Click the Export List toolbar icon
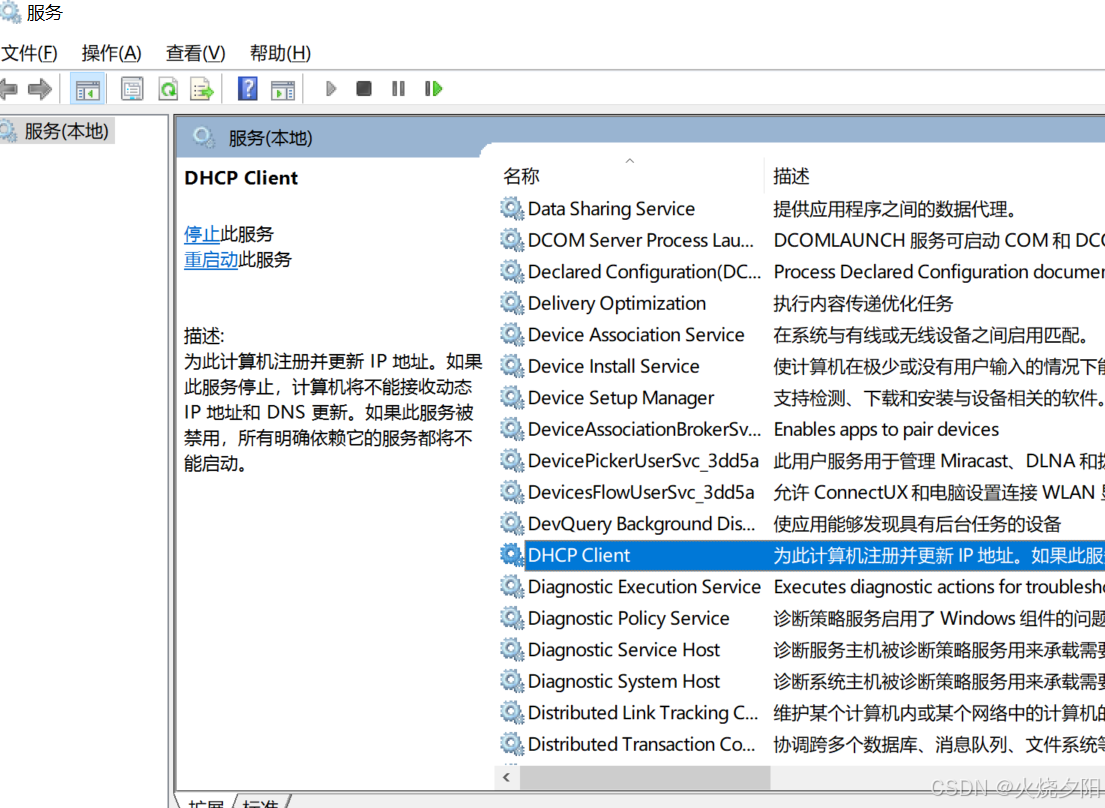This screenshot has height=808, width=1105. coord(203,89)
